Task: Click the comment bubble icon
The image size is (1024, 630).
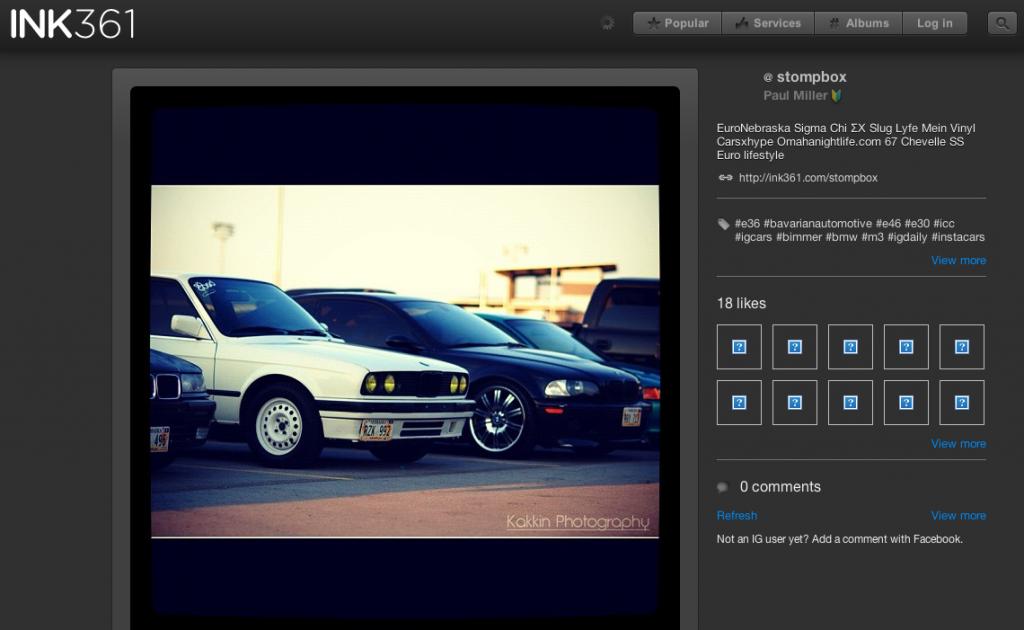Action: coord(723,487)
